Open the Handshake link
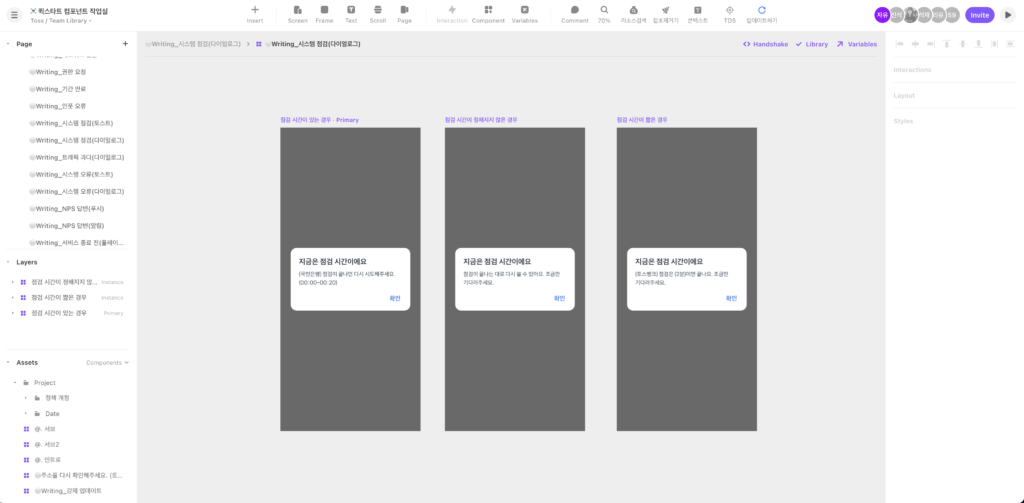 pyautogui.click(x=765, y=44)
